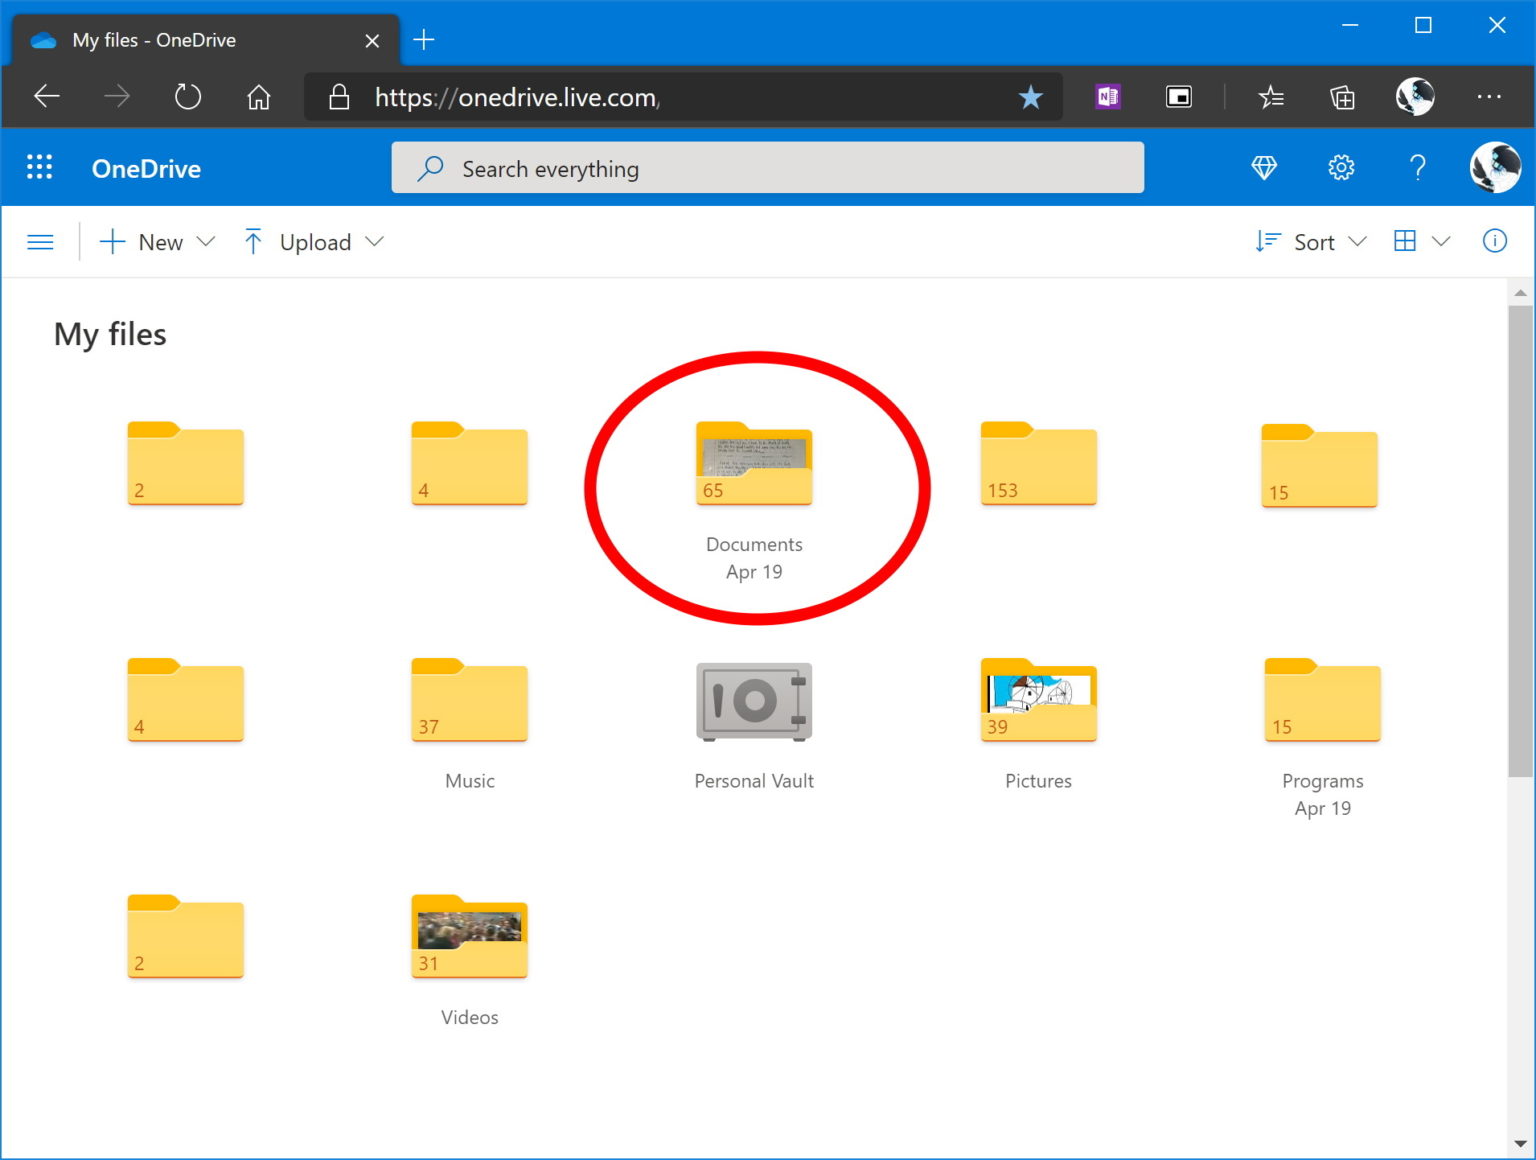Open OneDrive Help with the question mark icon
1536x1160 pixels.
point(1417,167)
